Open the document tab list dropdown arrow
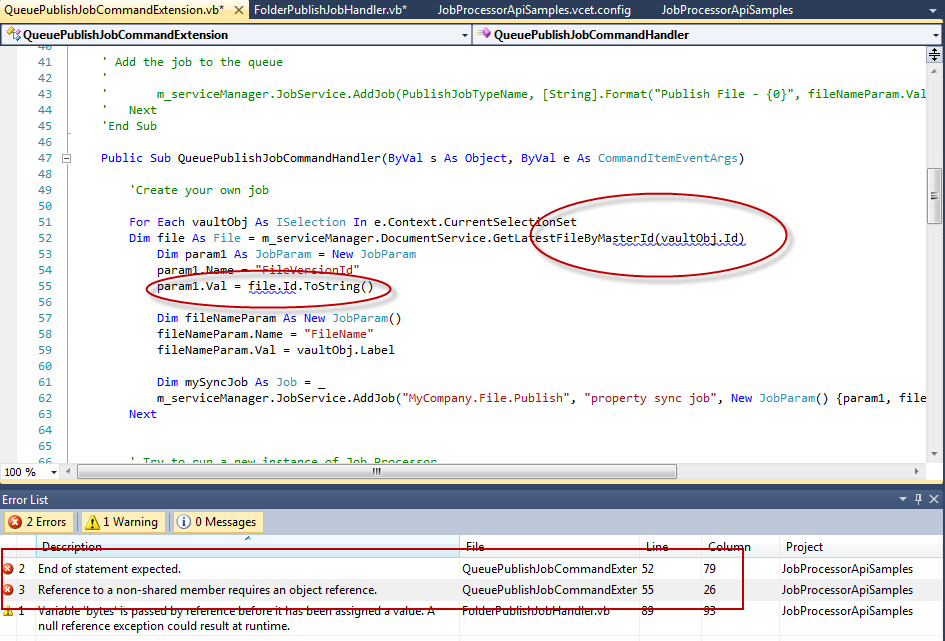945x641 pixels. pos(933,11)
